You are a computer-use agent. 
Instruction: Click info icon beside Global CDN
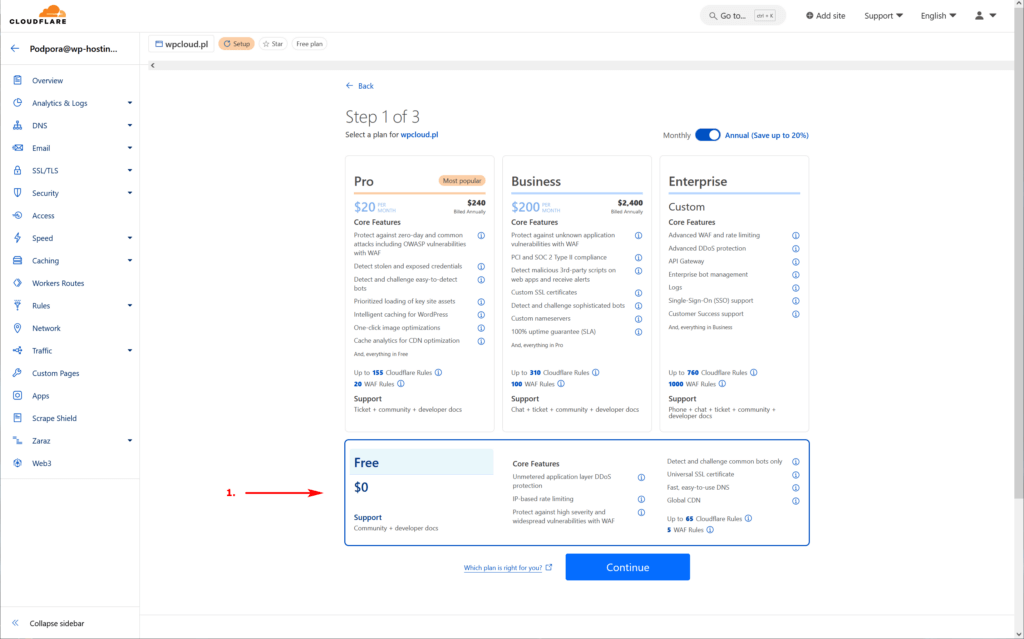tap(796, 500)
